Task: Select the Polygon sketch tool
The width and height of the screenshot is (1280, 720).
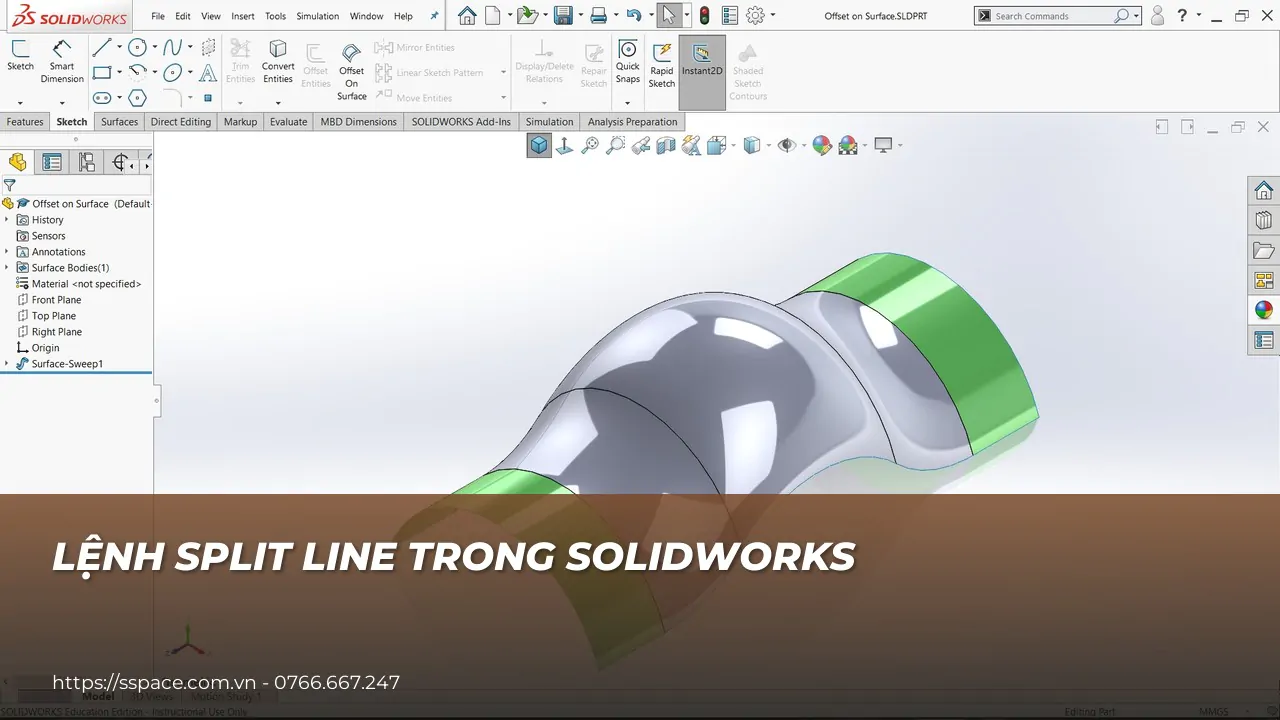Action: pyautogui.click(x=138, y=97)
